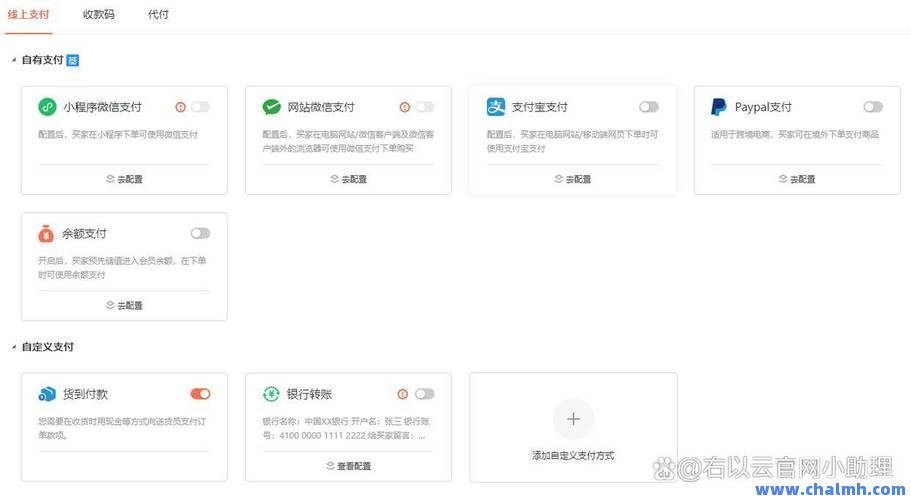Switch to the 收款码 tab
This screenshot has height=500, width=911.
pyautogui.click(x=98, y=15)
